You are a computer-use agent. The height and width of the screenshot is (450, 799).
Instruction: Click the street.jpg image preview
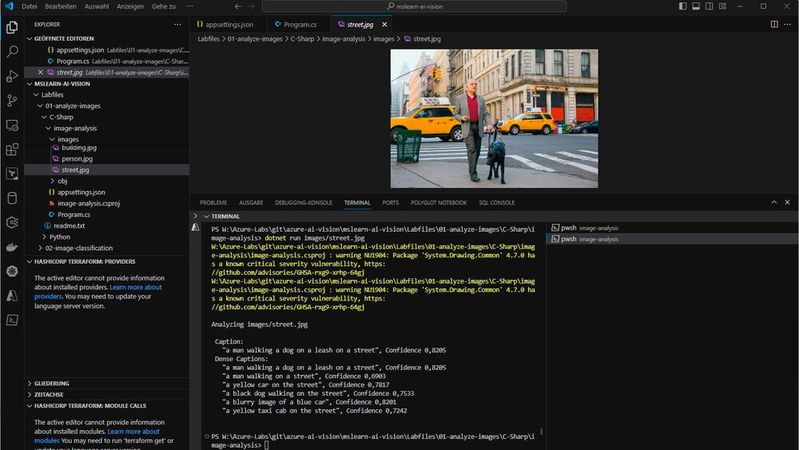494,118
